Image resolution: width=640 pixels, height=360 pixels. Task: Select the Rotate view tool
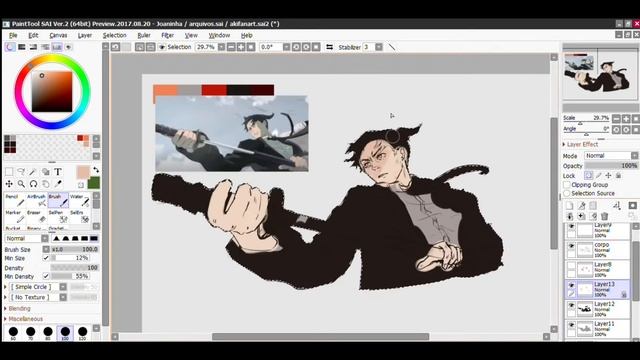[33, 184]
